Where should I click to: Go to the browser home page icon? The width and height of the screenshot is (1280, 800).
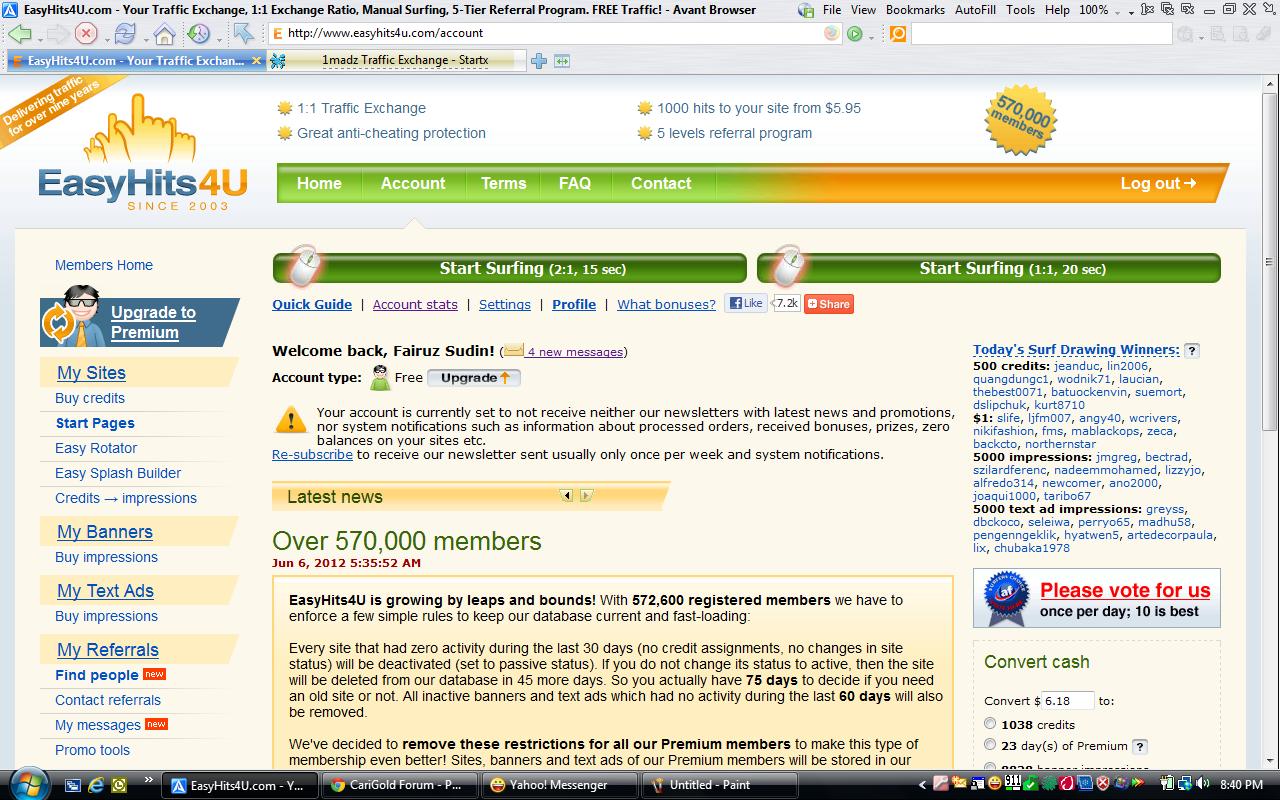[x=164, y=33]
